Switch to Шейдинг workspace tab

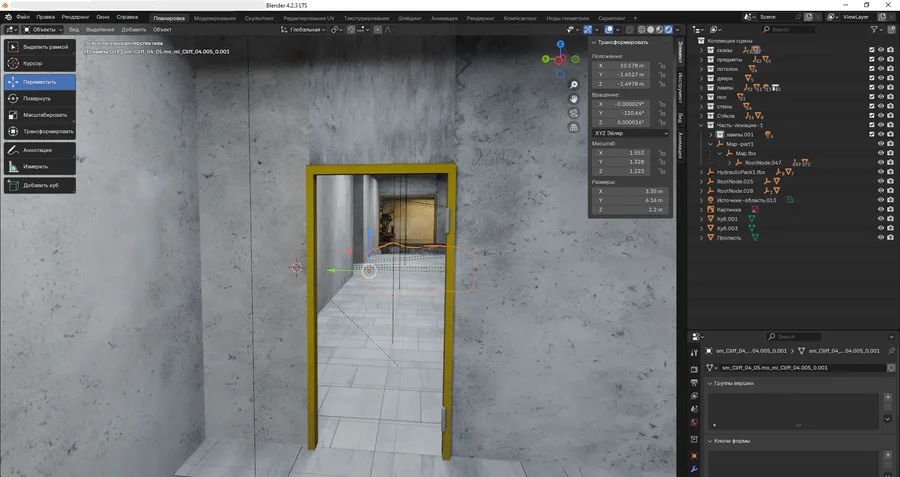tap(410, 18)
